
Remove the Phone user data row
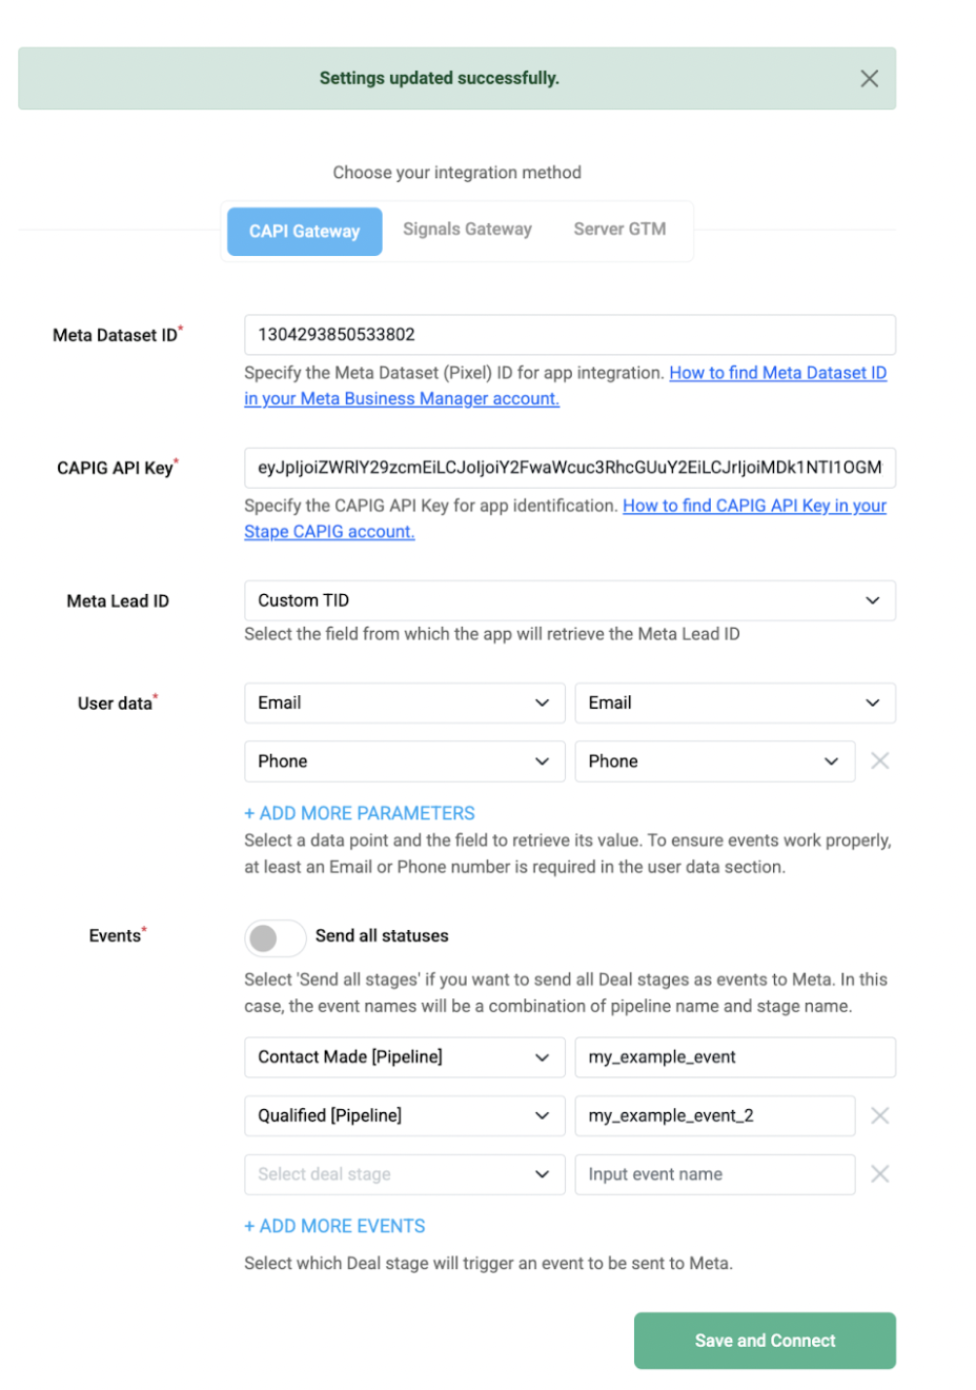point(879,761)
